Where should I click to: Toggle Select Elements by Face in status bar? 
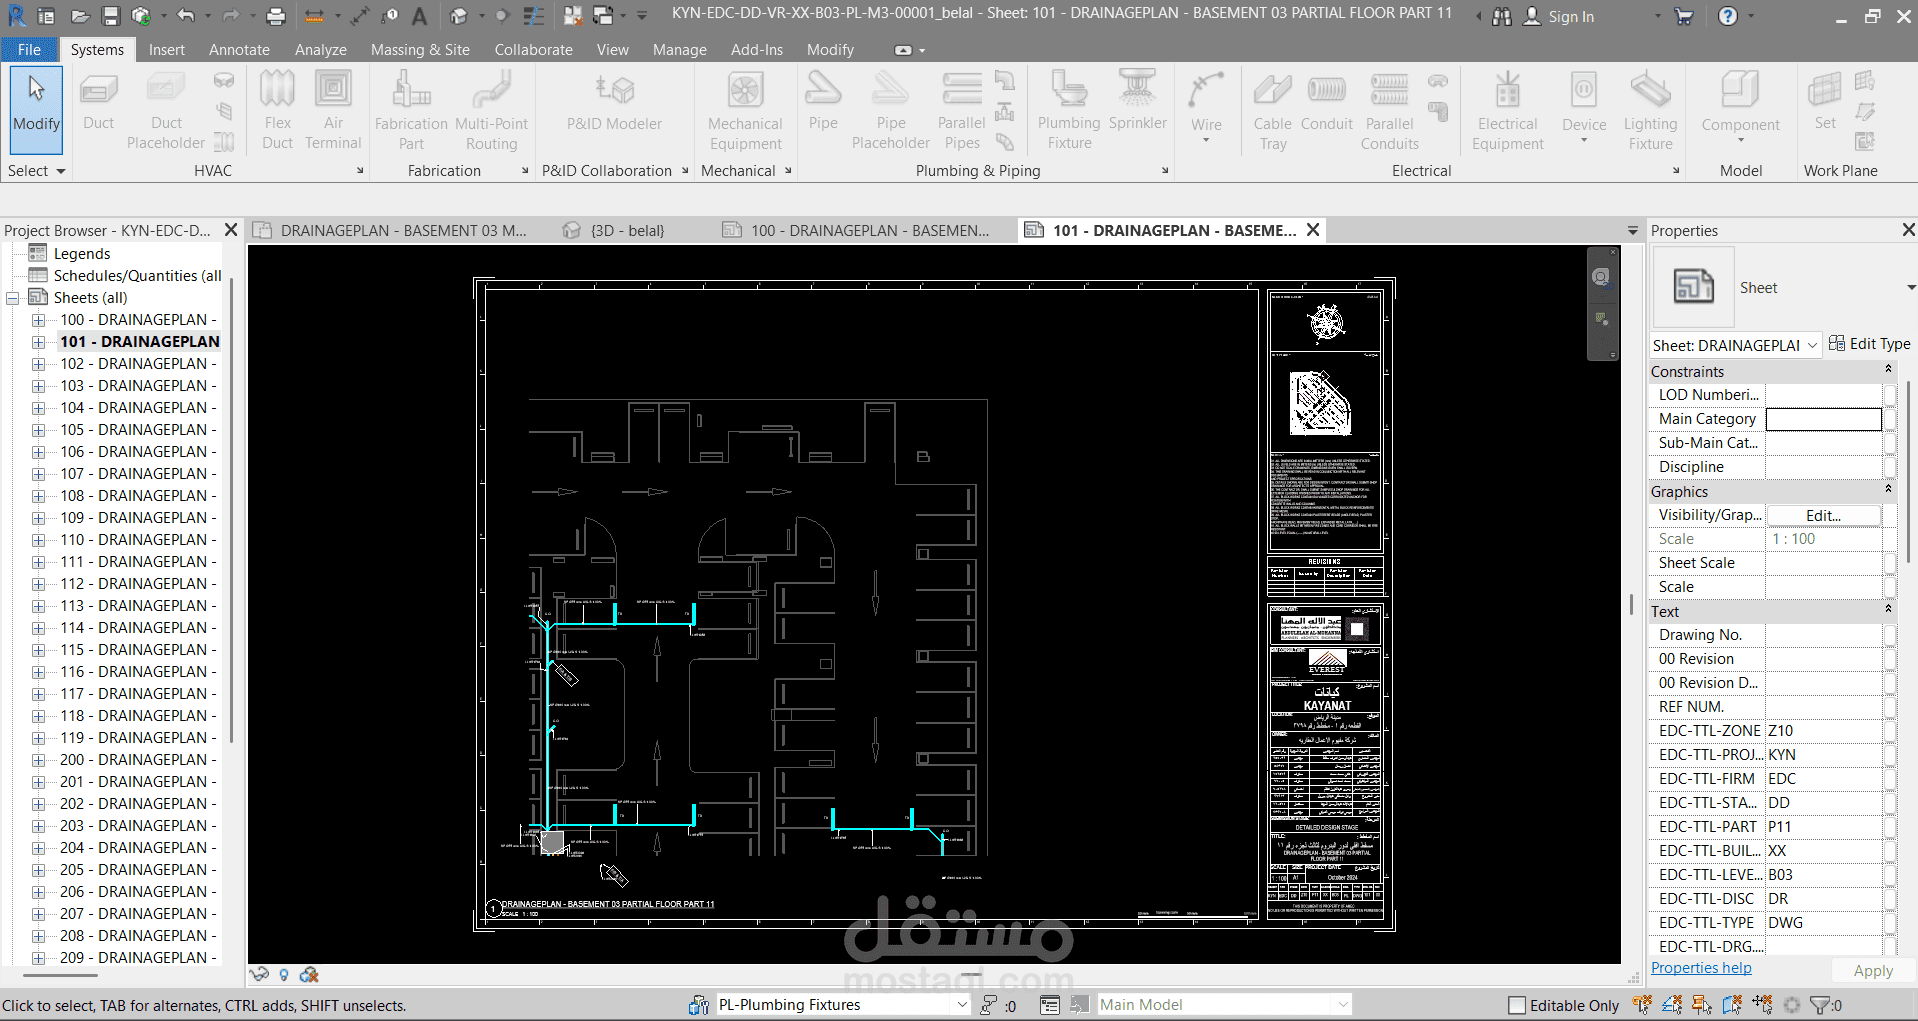pos(1732,1005)
